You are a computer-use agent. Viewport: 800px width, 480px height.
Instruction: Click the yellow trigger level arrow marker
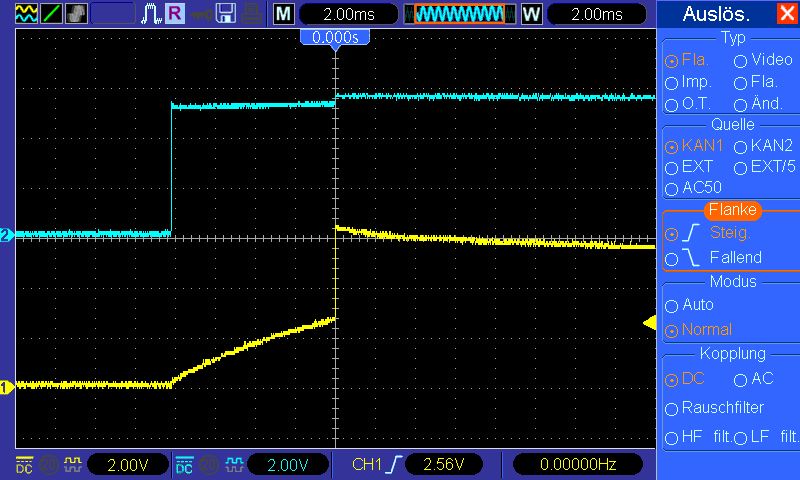[x=648, y=322]
